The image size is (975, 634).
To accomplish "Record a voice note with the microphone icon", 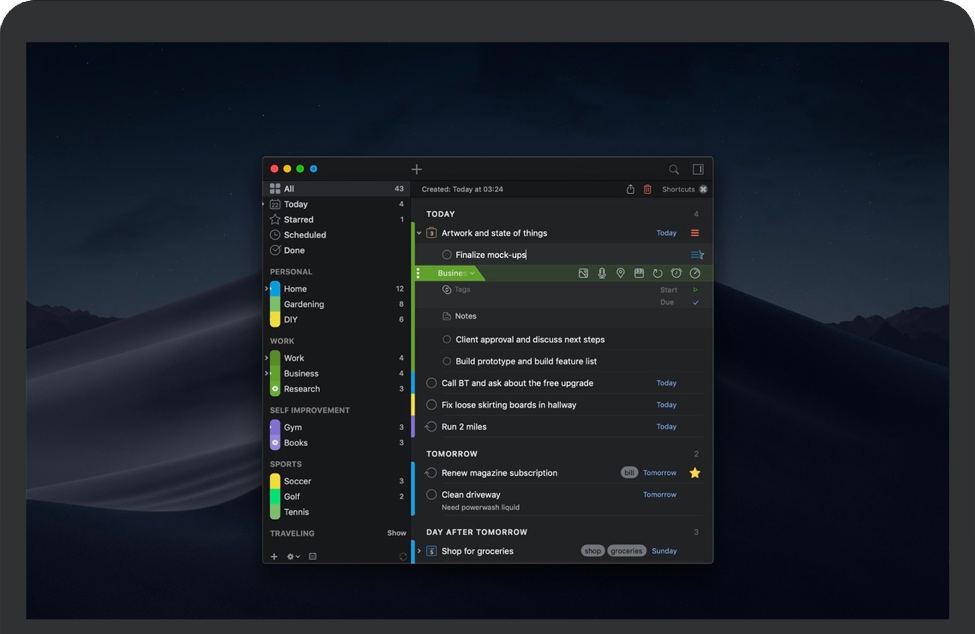I will pyautogui.click(x=602, y=273).
